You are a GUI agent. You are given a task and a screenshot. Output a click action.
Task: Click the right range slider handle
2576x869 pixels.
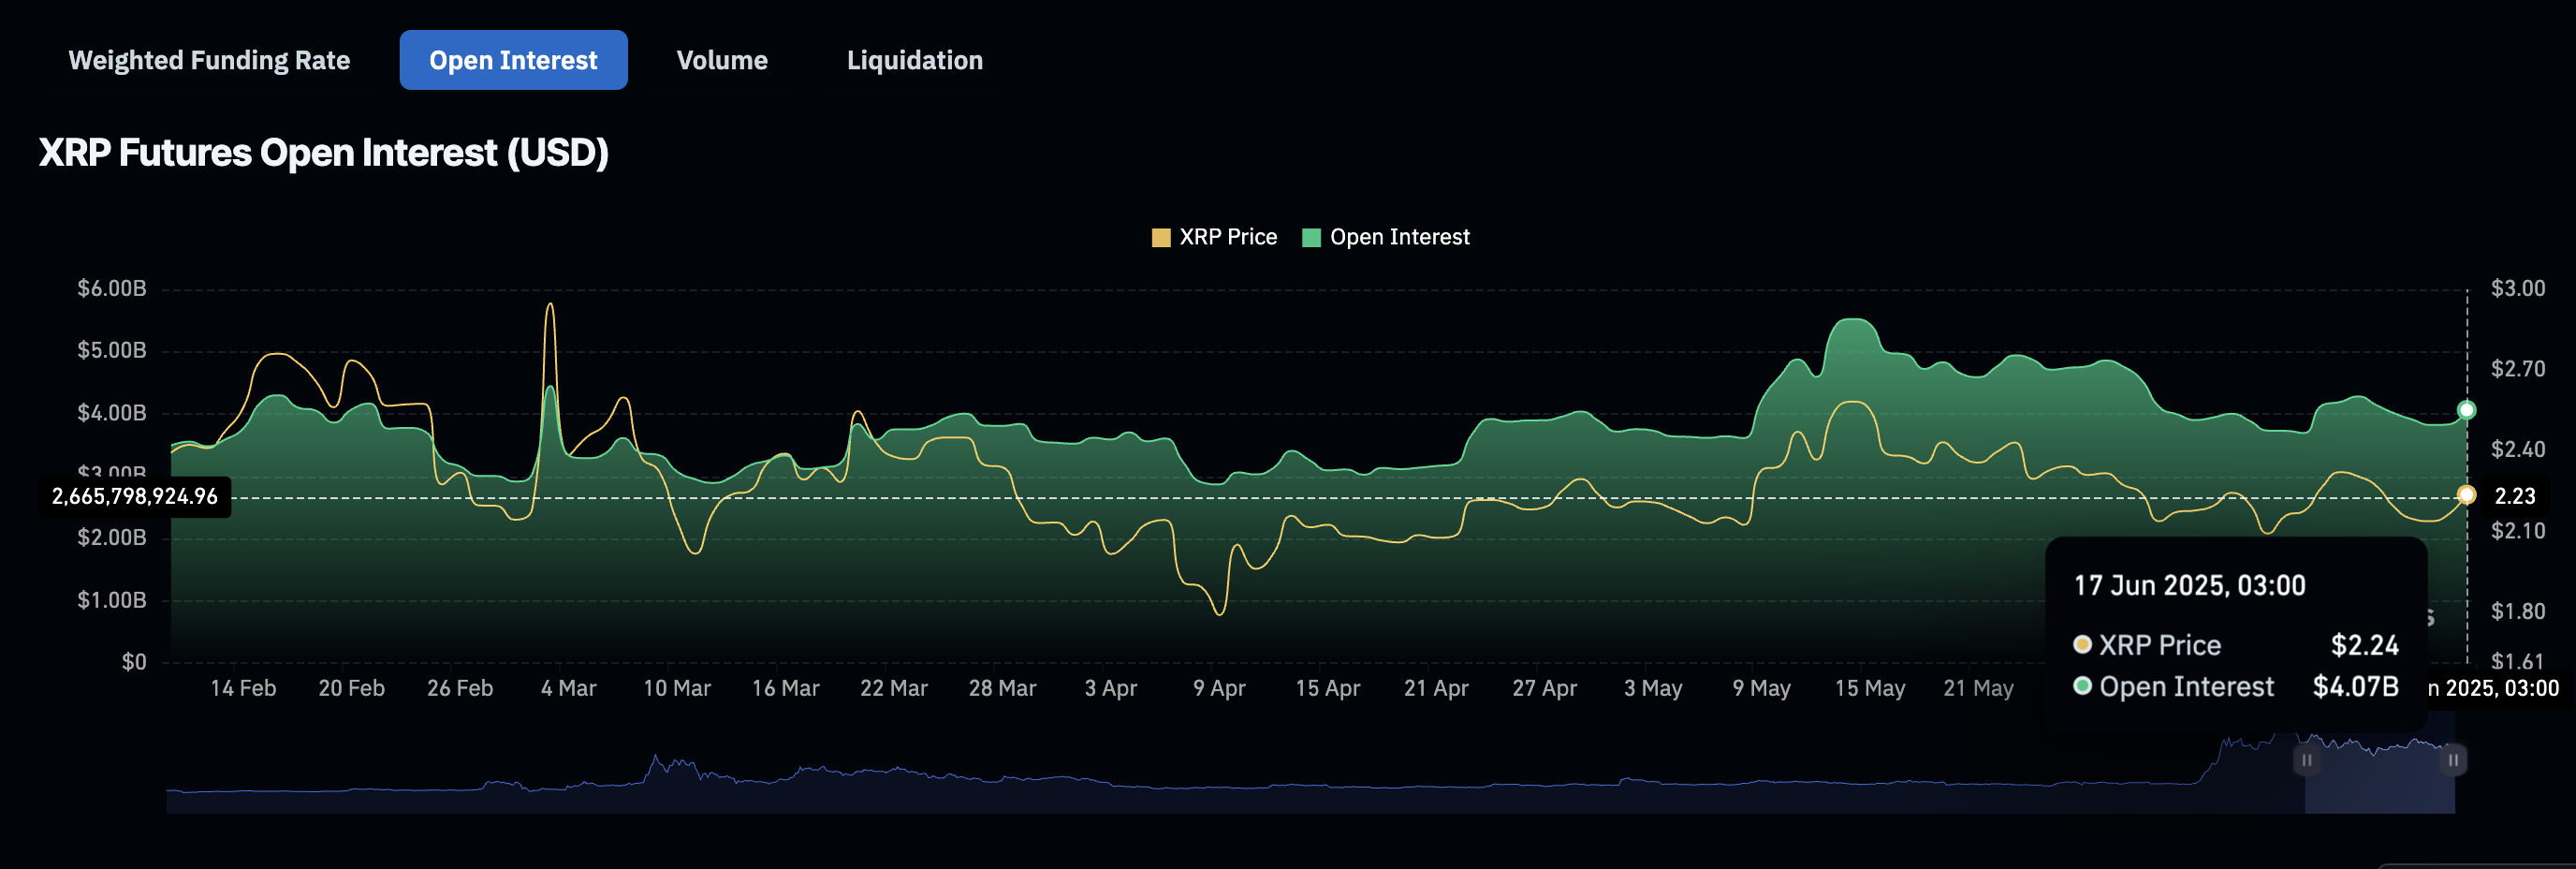click(x=2452, y=760)
